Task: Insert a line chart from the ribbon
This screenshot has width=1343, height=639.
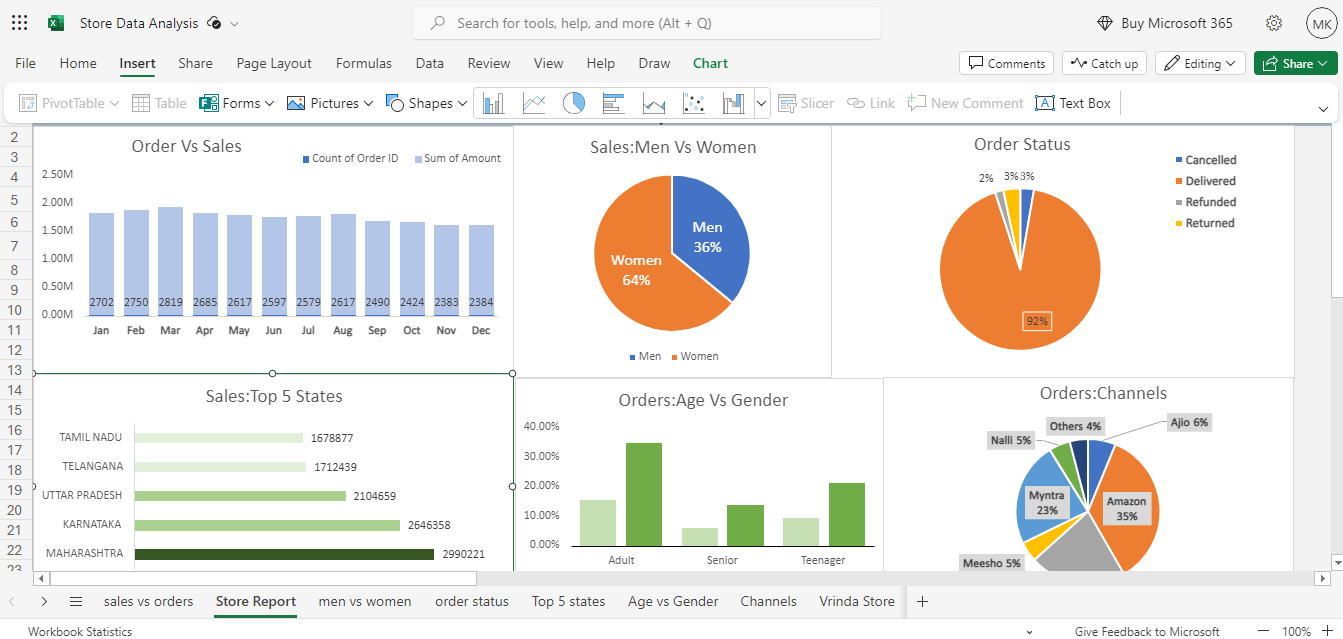Action: [534, 103]
